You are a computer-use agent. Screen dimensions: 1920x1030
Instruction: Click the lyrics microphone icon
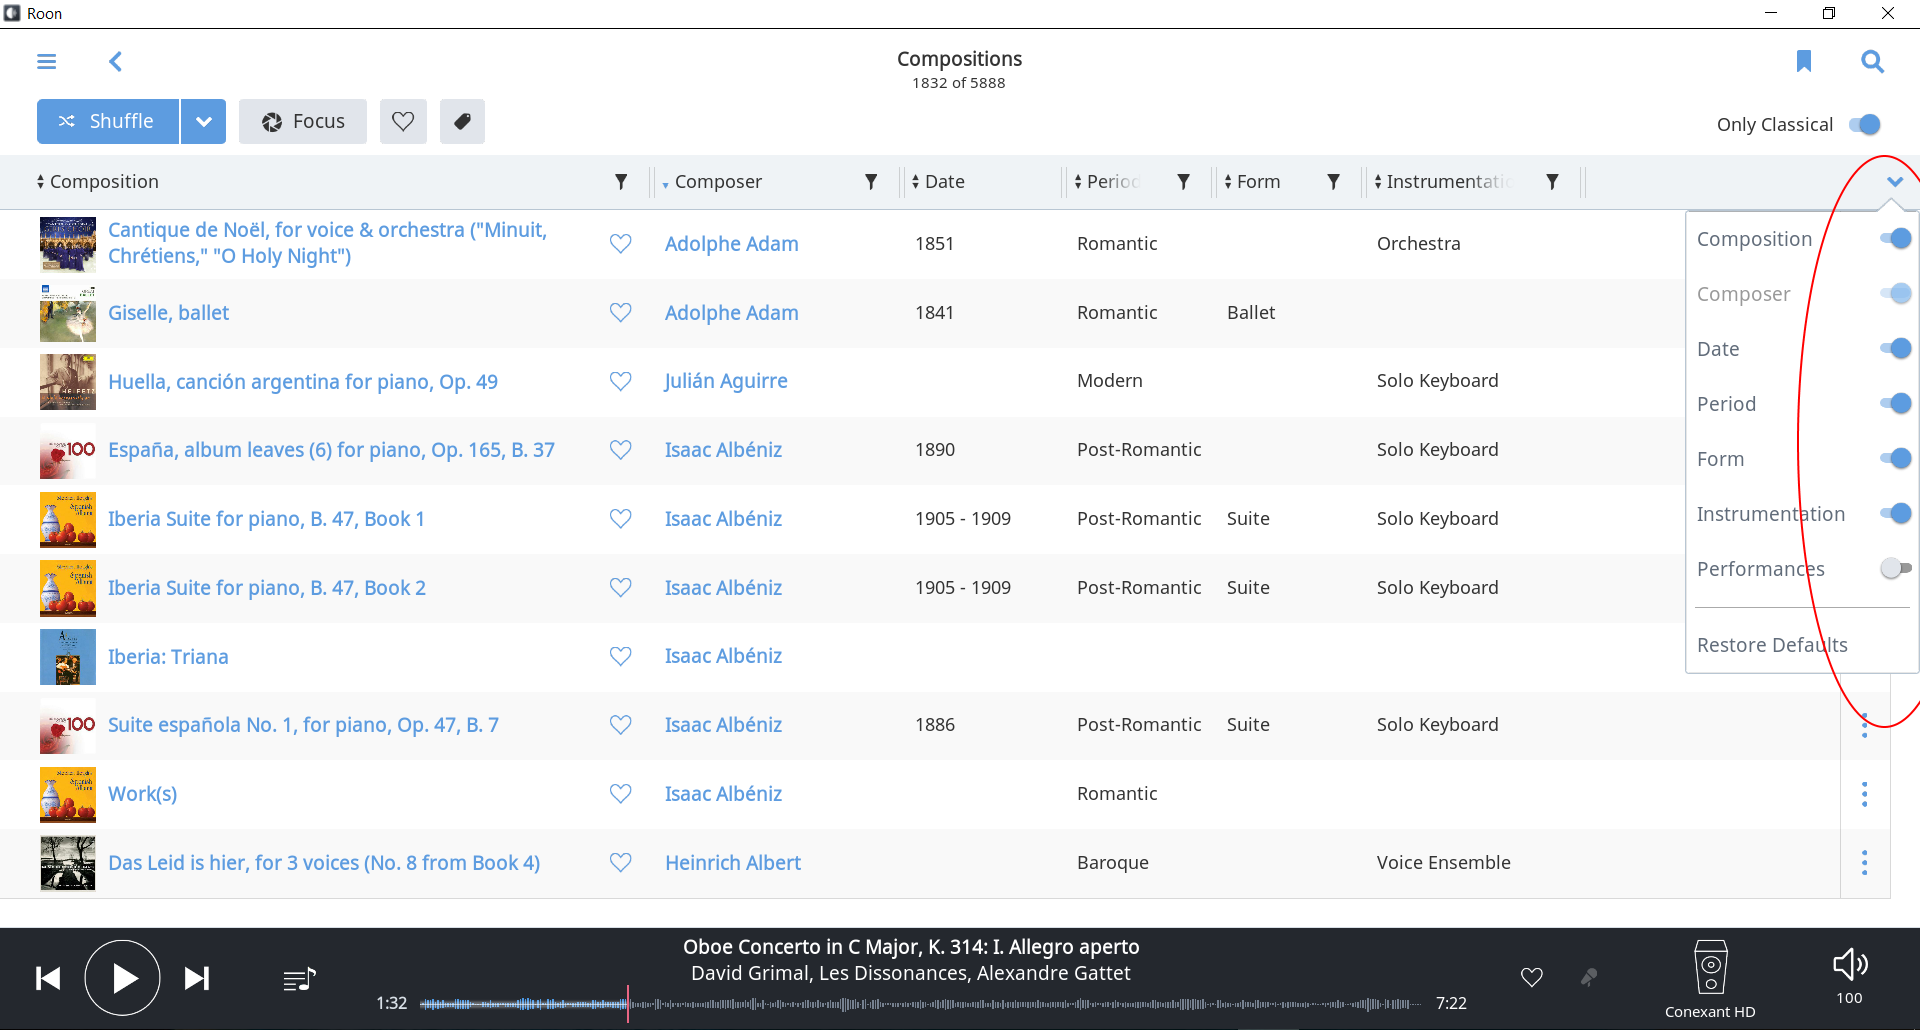[x=1588, y=977]
